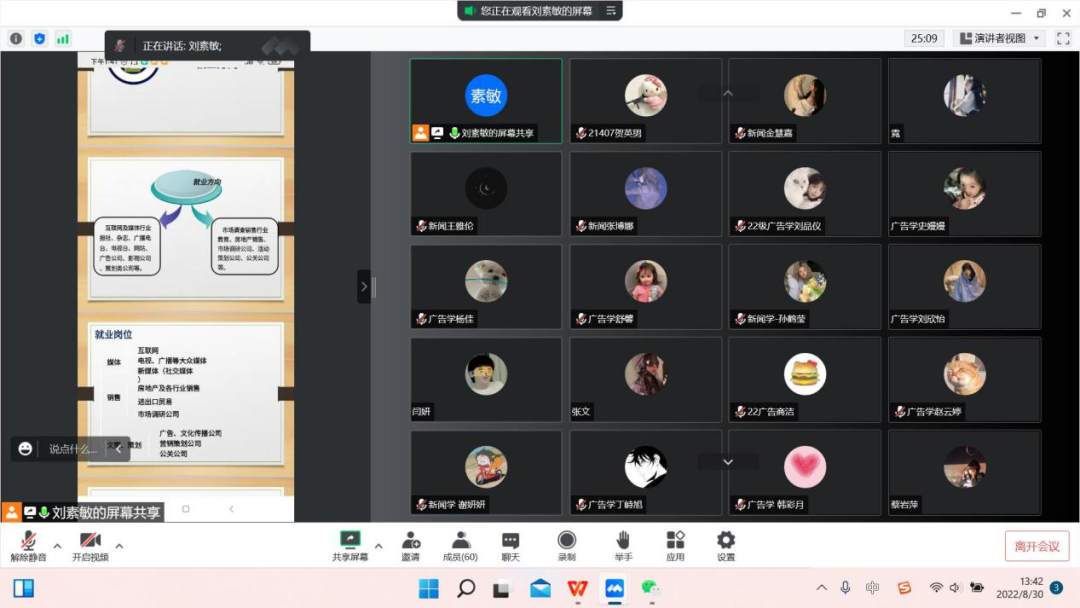1080x608 pixels.
Task: Select 21407贺英明 participant tile
Action: (x=645, y=101)
